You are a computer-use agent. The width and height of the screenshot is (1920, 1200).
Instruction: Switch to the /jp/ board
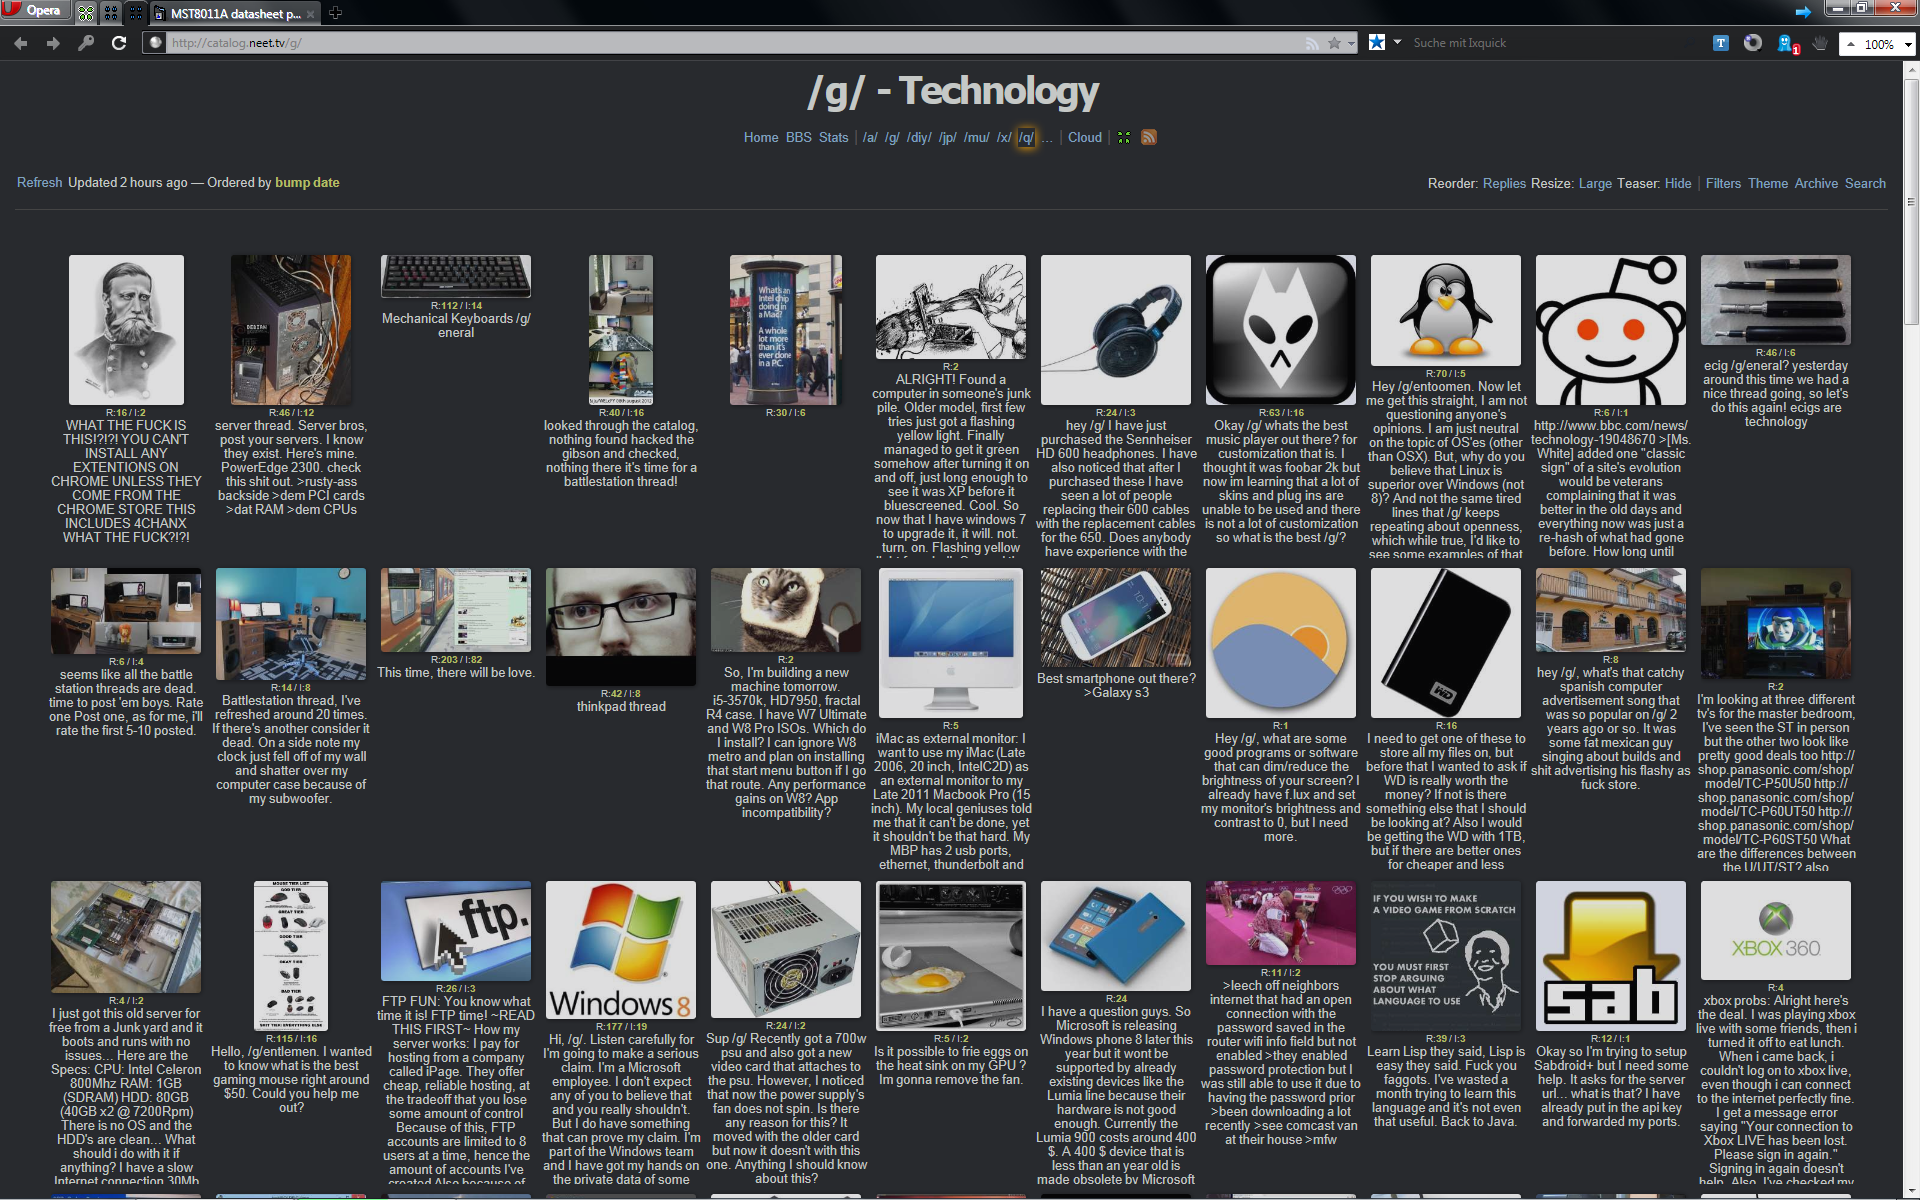[x=947, y=138]
